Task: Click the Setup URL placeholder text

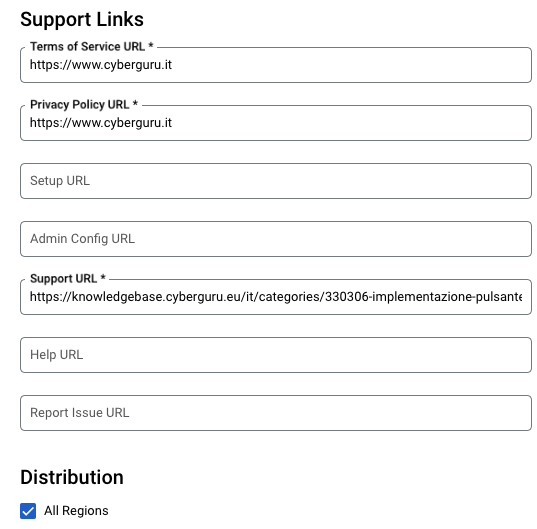Action: pyautogui.click(x=60, y=181)
